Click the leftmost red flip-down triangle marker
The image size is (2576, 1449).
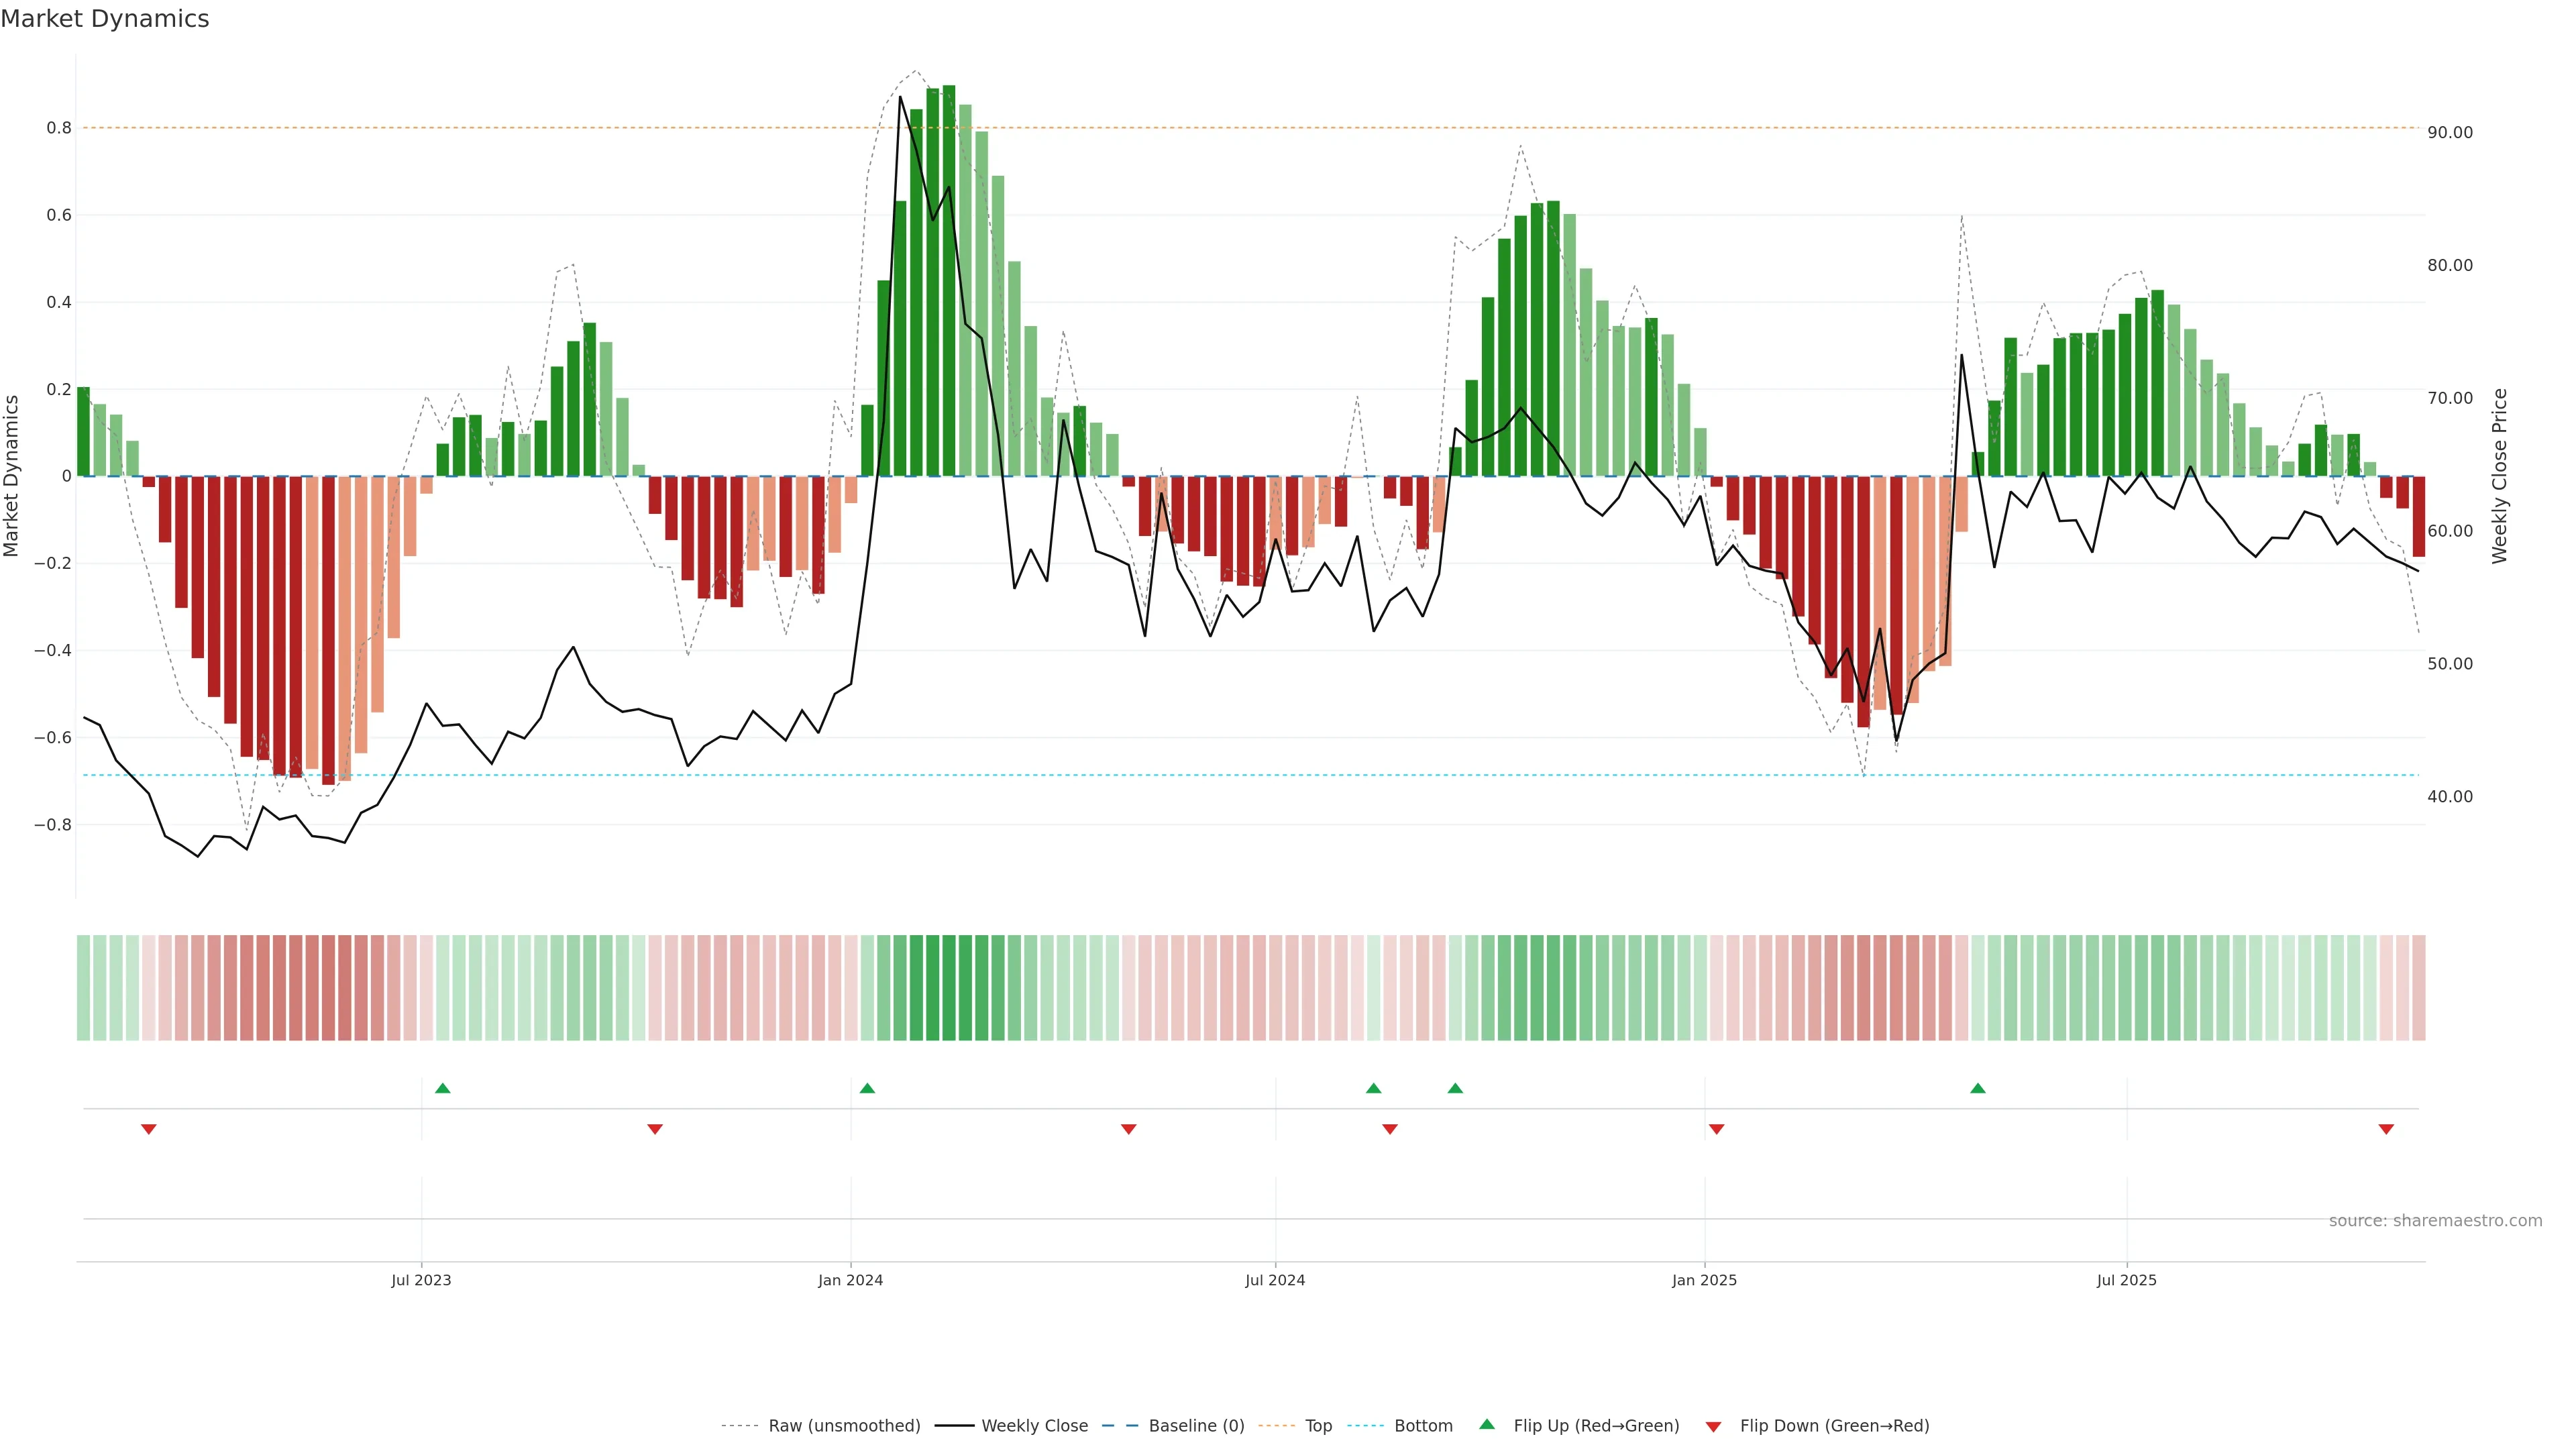coord(149,1129)
